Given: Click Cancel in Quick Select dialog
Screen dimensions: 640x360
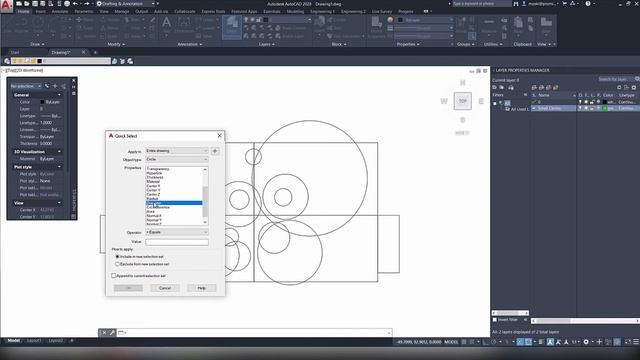Looking at the screenshot, I should (x=165, y=288).
